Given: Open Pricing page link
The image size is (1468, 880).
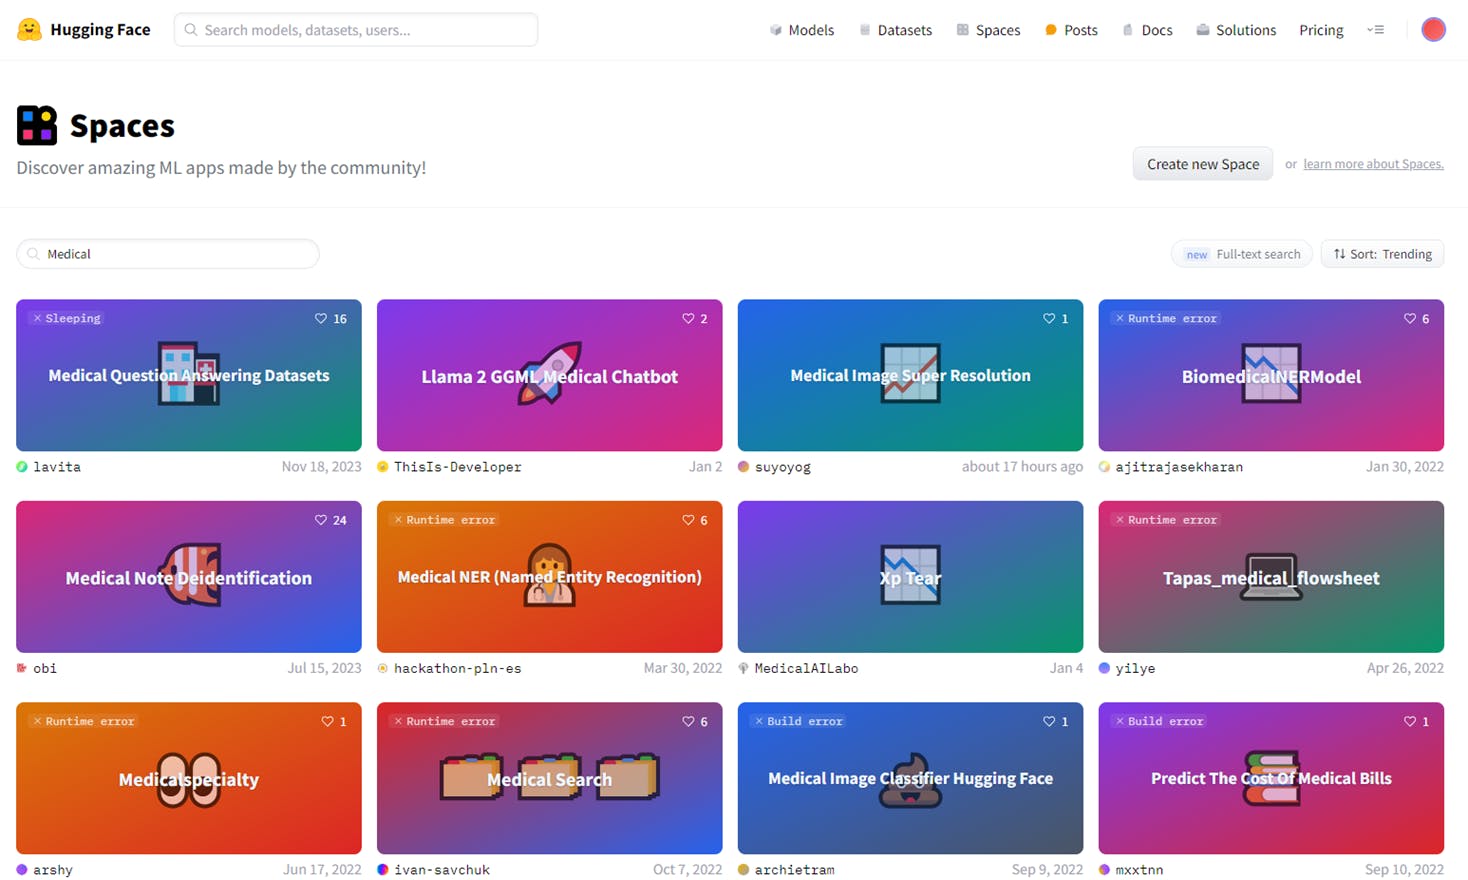Looking at the screenshot, I should 1321,30.
